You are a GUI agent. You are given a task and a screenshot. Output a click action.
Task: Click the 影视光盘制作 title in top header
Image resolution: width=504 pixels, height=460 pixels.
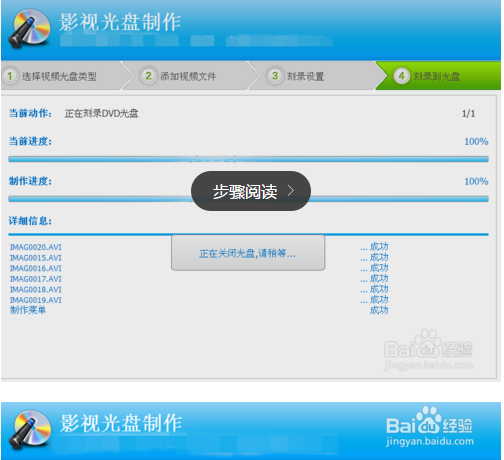[120, 22]
